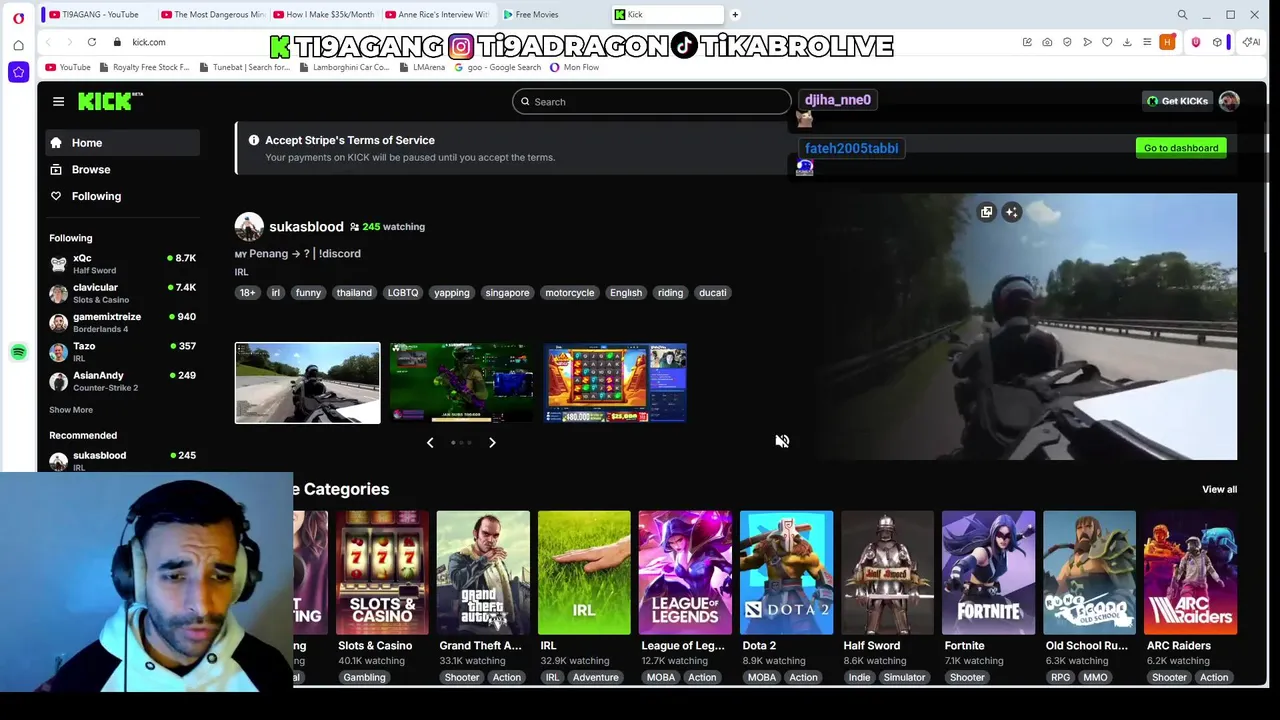
Task: Open the YouTube bookmark
Action: pos(68,68)
